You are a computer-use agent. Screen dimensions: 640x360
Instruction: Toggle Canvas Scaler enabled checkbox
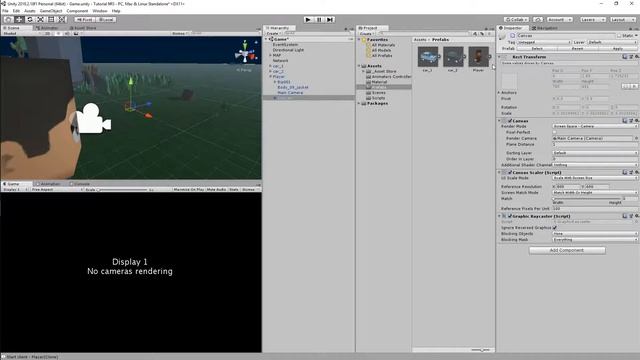pos(510,172)
